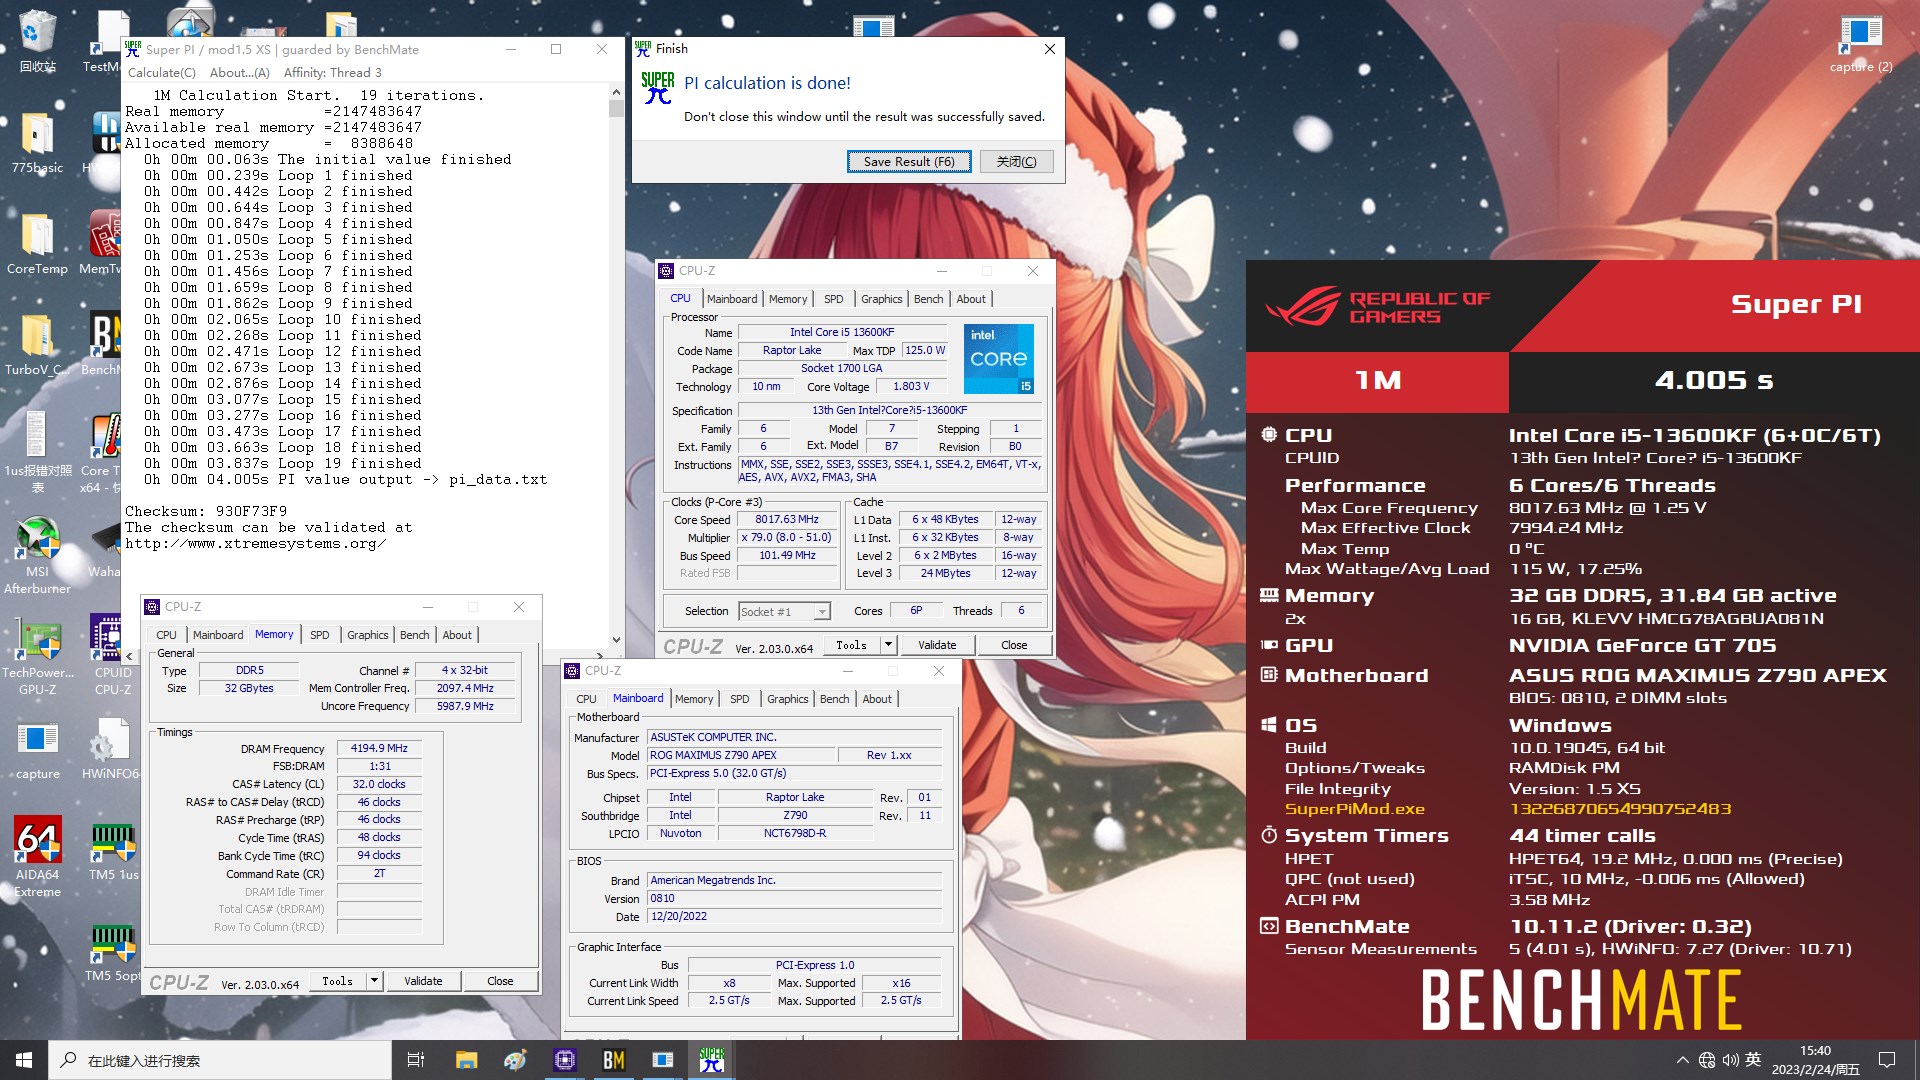The image size is (1920, 1080).
Task: Select the DRAM Frequency 4194.9 MHz value
Action: point(379,748)
